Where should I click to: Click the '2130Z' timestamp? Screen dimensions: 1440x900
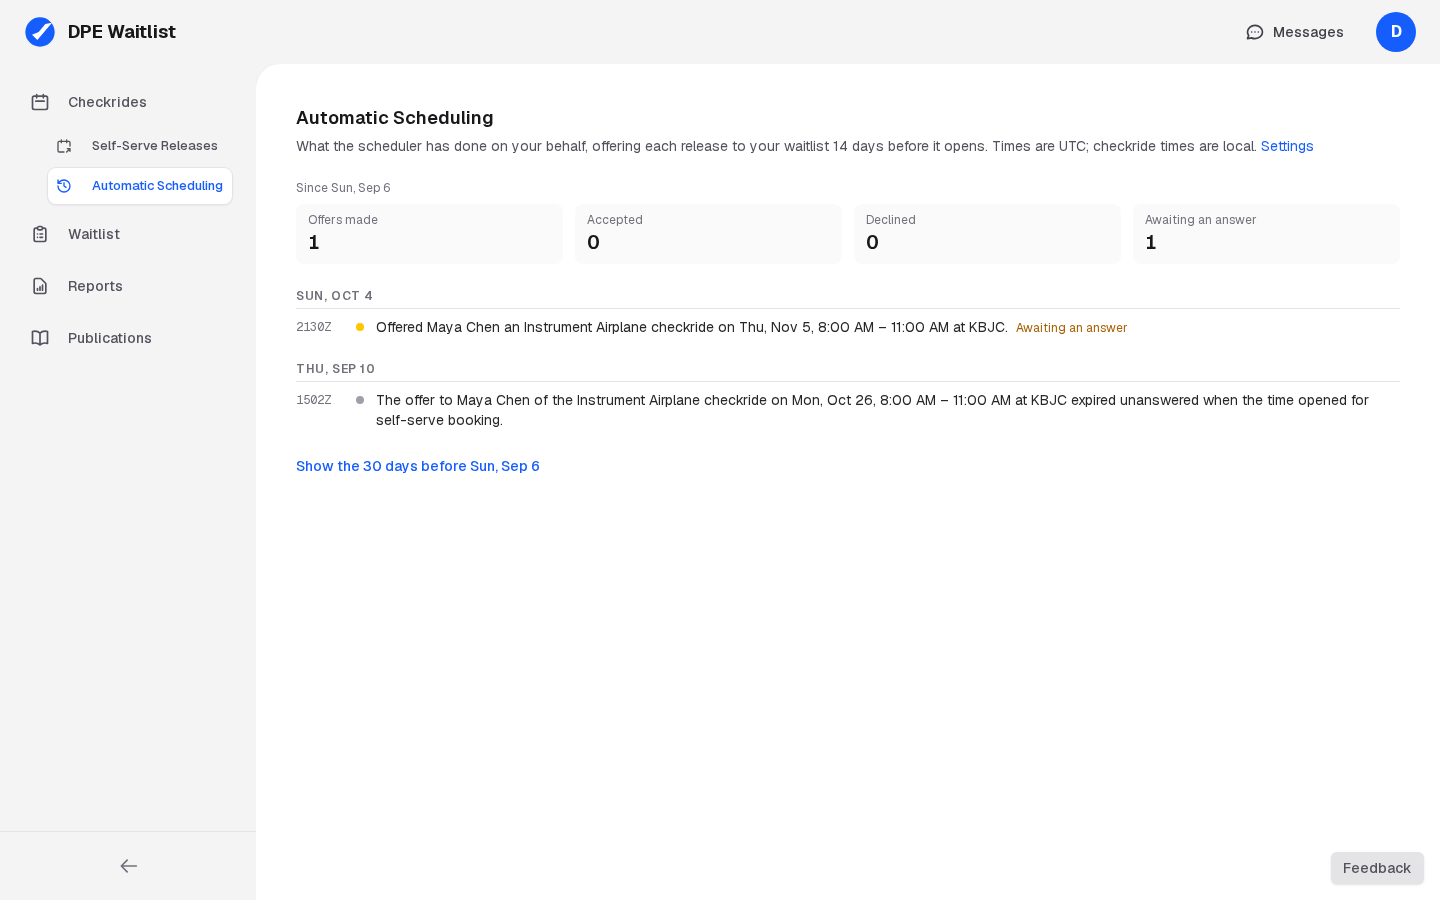coord(314,327)
